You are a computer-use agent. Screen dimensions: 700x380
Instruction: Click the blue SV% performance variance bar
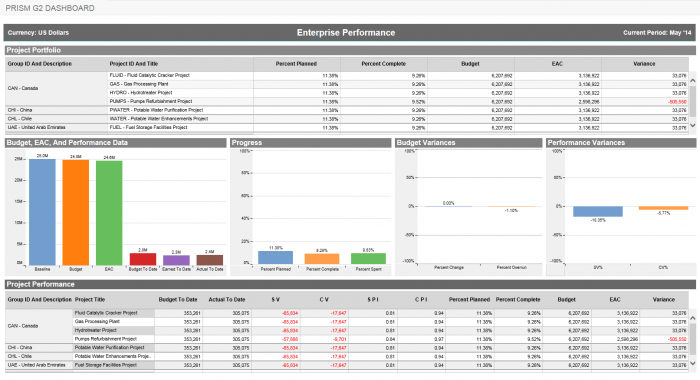click(x=598, y=211)
